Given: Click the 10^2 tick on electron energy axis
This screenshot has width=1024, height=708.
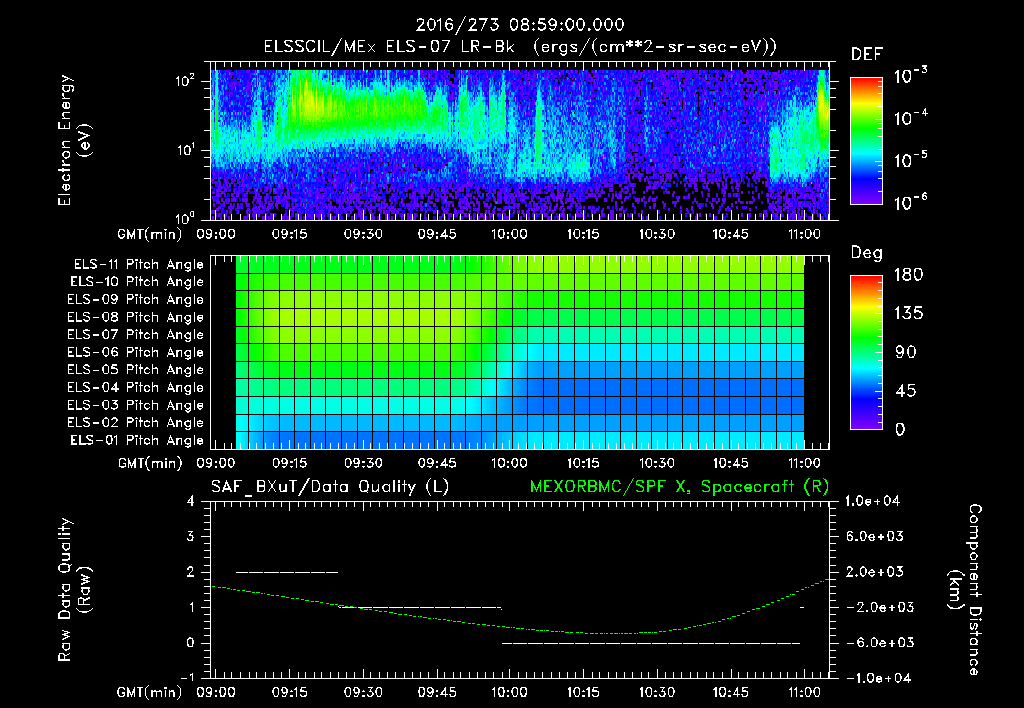Looking at the screenshot, I should click(x=185, y=81).
